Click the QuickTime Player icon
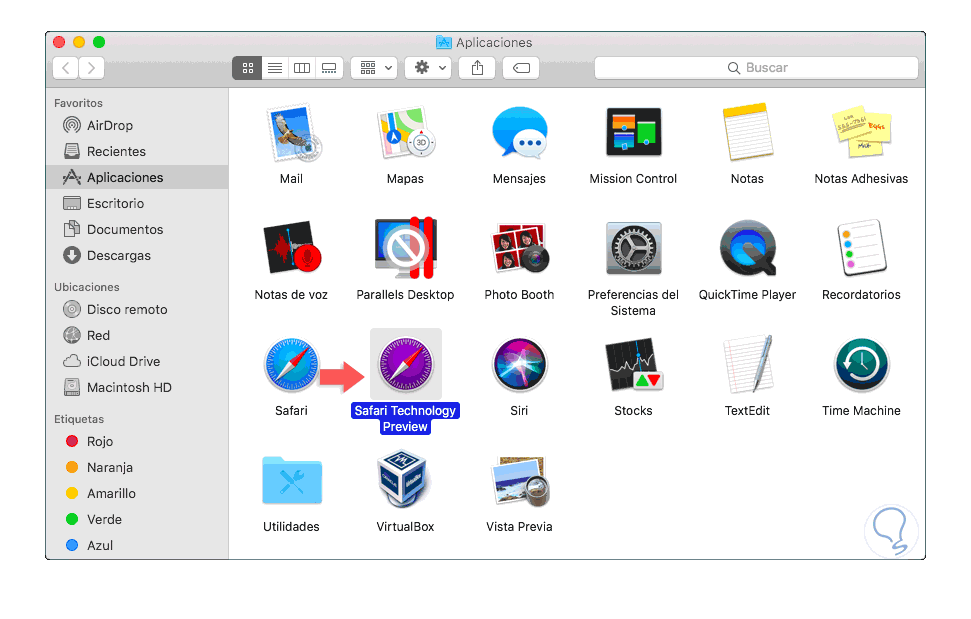 747,248
